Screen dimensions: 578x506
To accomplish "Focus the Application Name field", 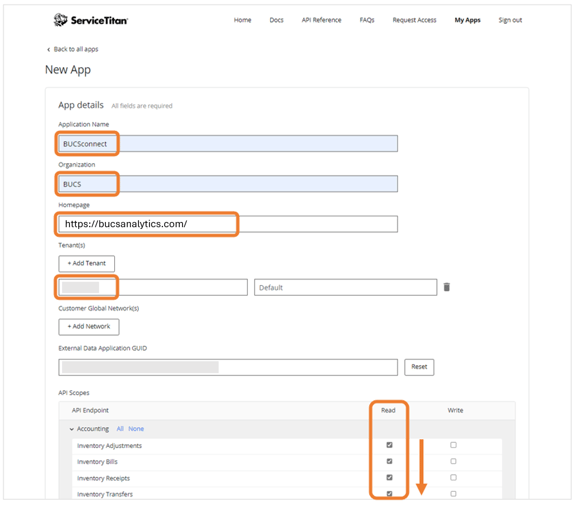I will tap(228, 143).
